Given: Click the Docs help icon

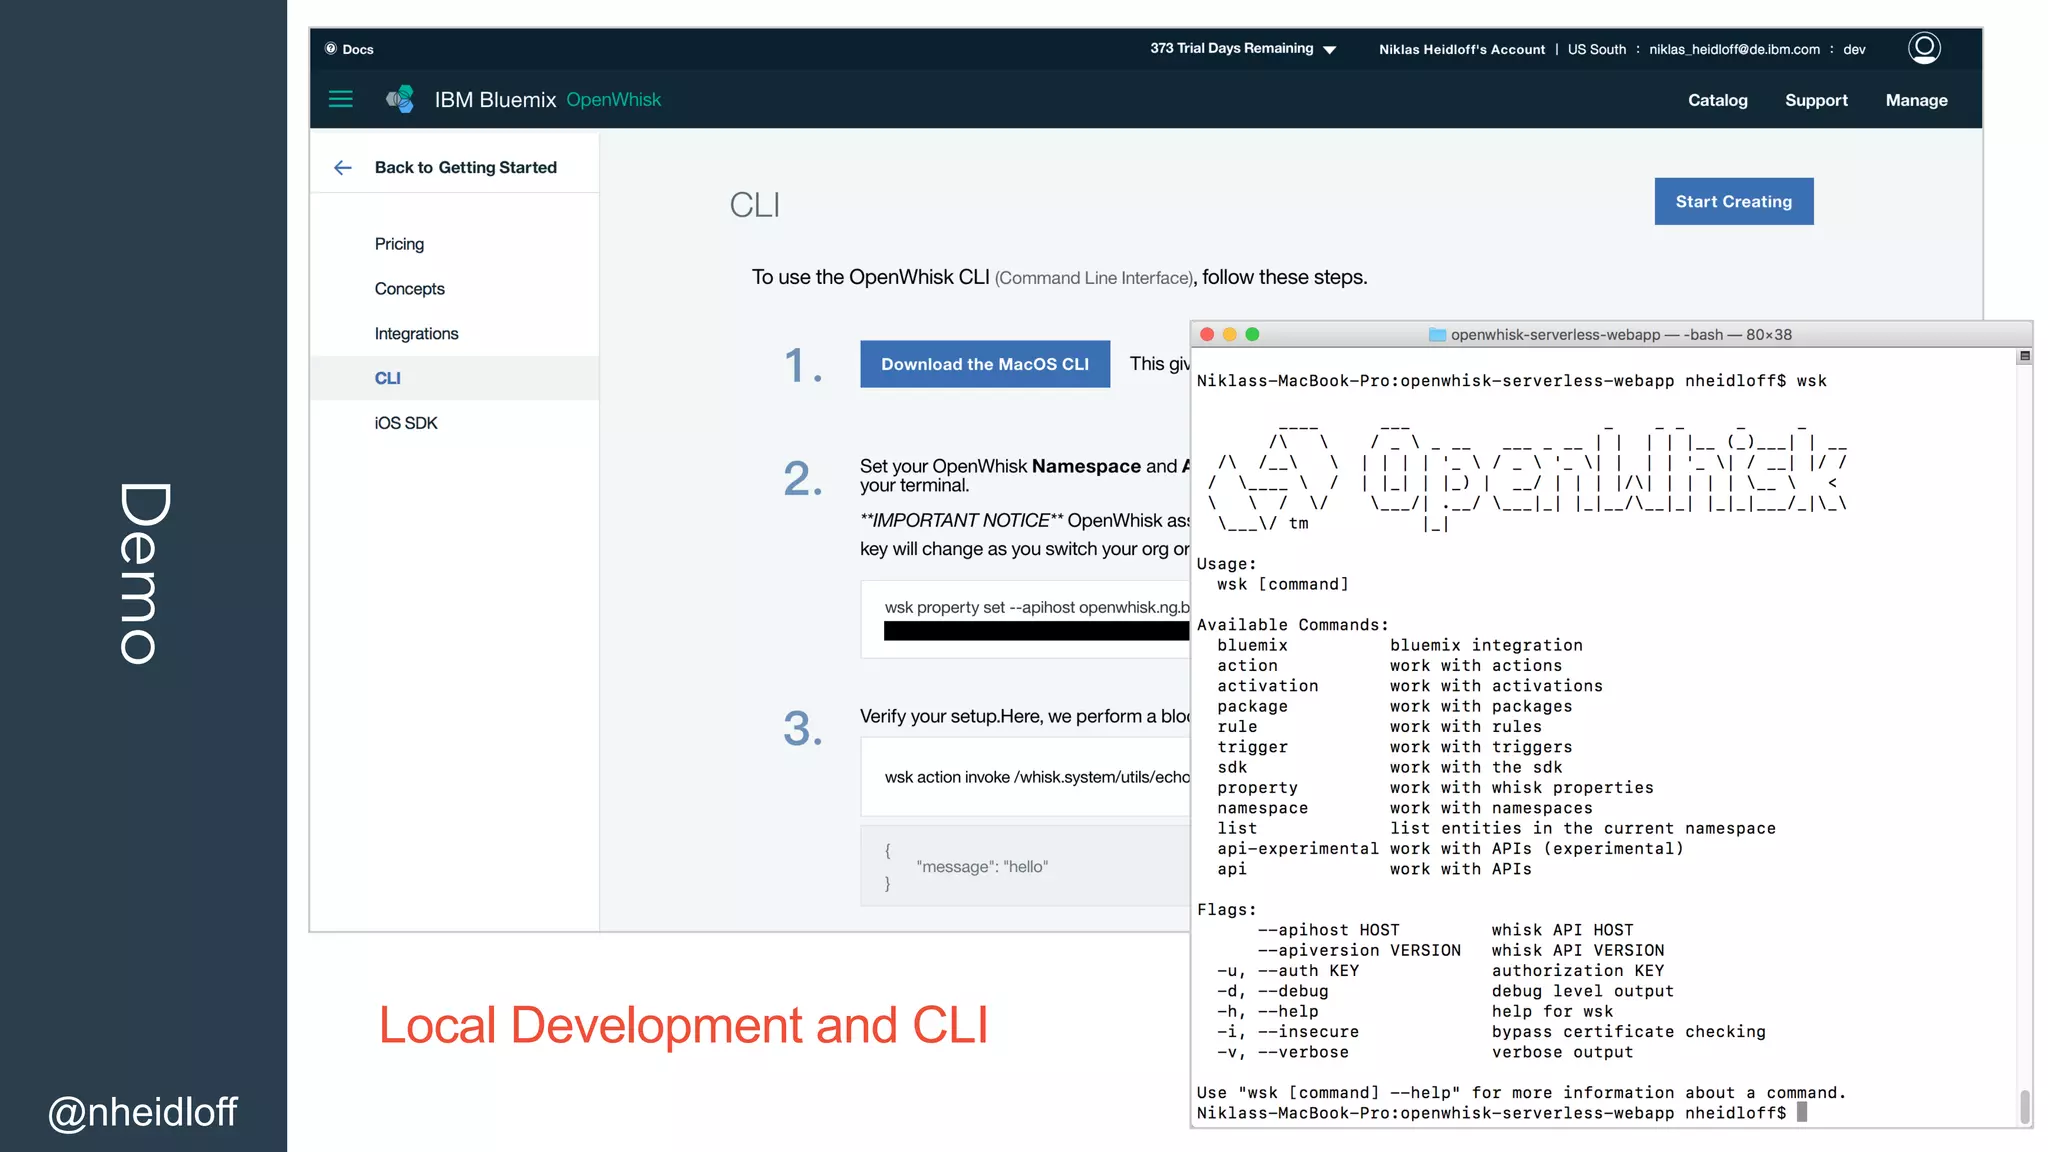Looking at the screenshot, I should pyautogui.click(x=331, y=48).
